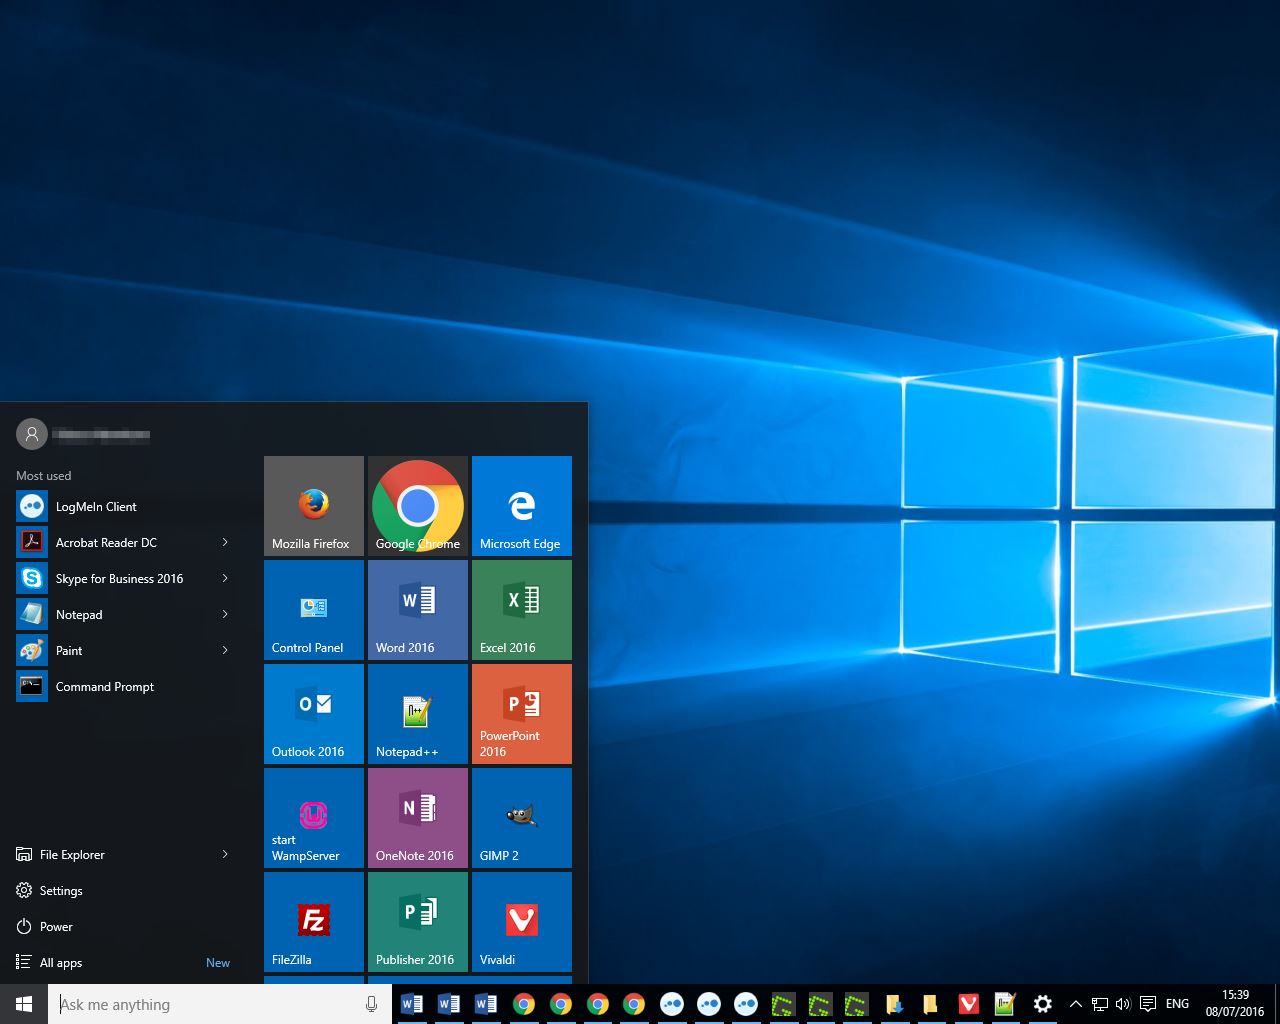The image size is (1280, 1024).
Task: Click the ENG input language indicator
Action: pos(1178,1004)
